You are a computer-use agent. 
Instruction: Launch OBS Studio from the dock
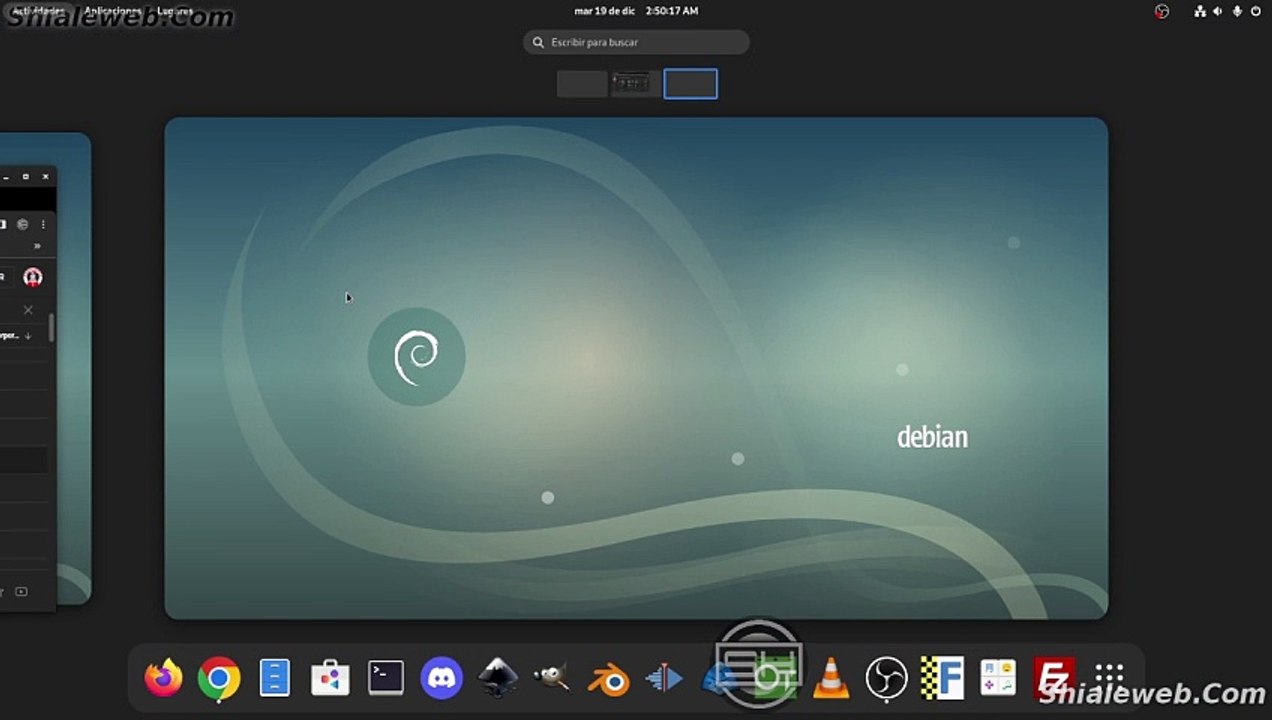point(886,678)
